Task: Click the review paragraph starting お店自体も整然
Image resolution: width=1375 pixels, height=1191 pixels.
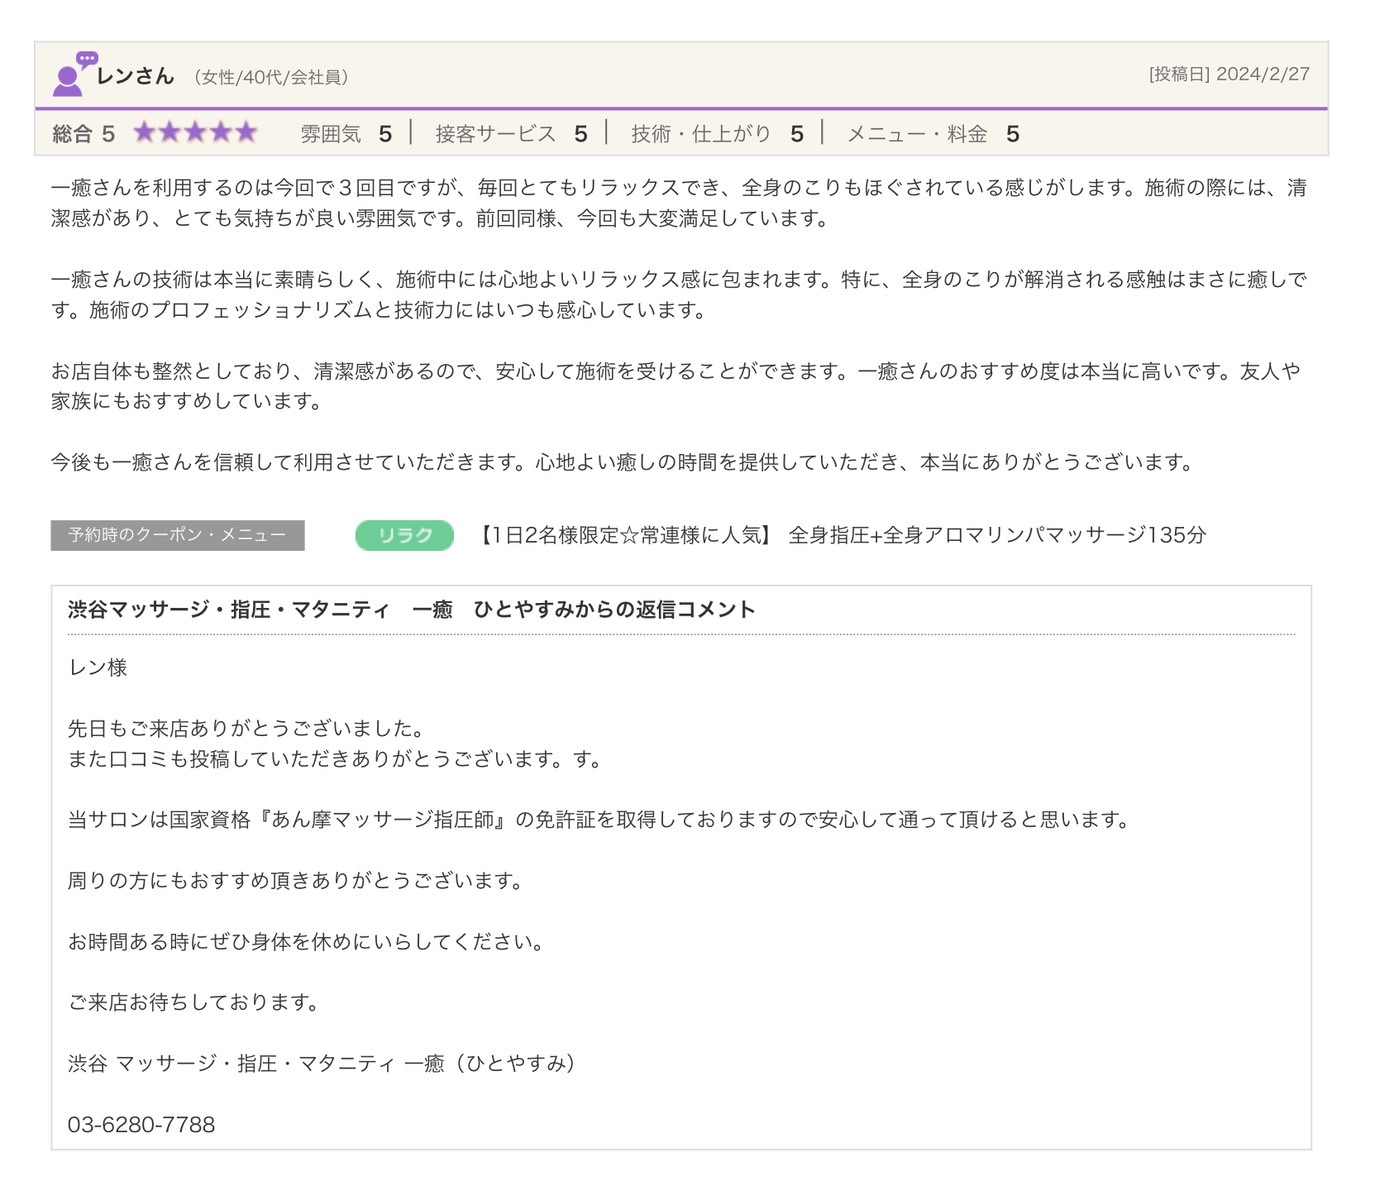Action: pyautogui.click(x=676, y=386)
